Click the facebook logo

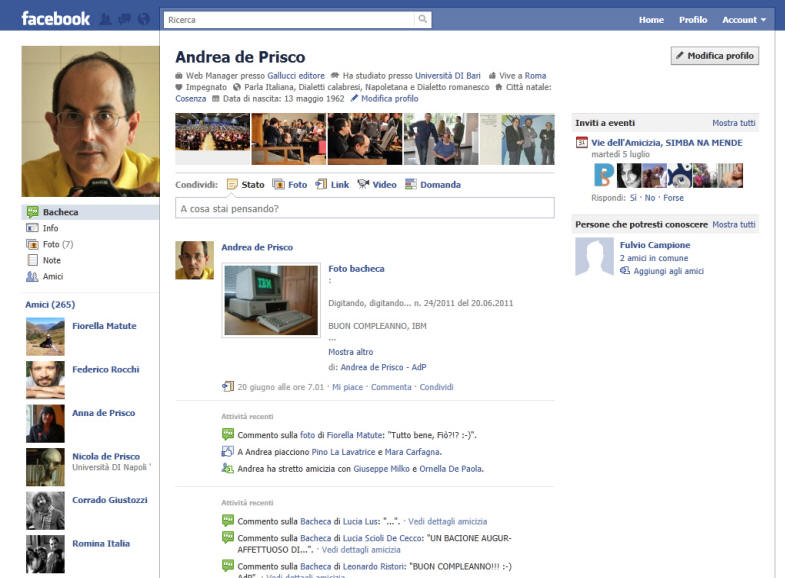56,19
